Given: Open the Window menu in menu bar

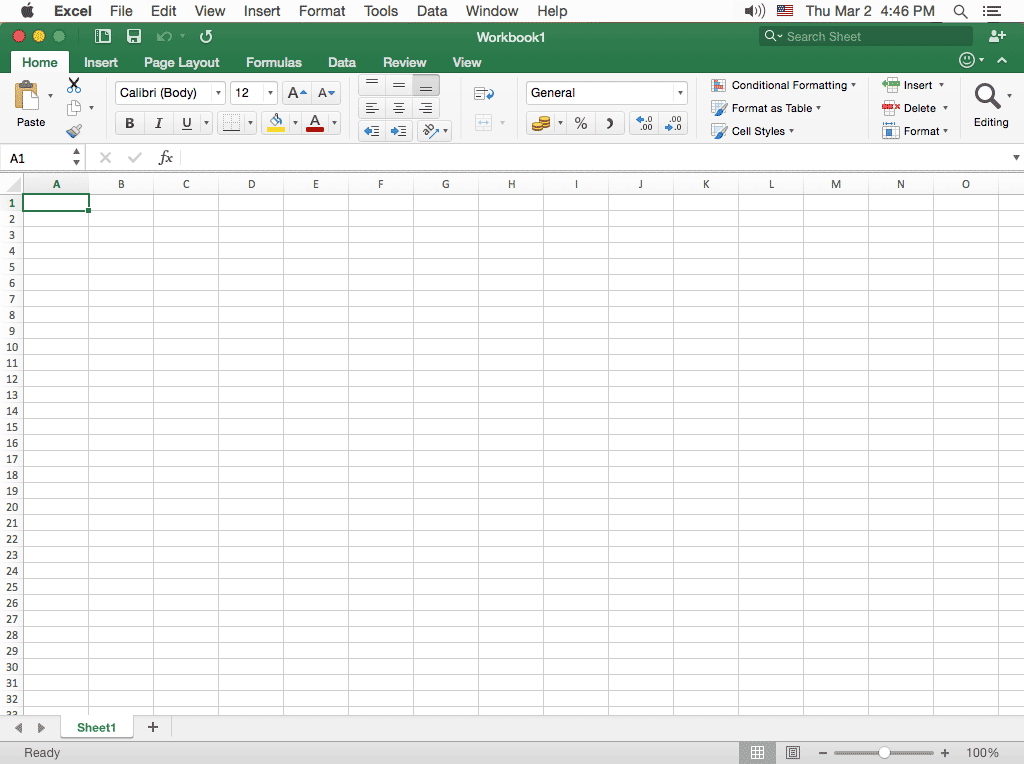Looking at the screenshot, I should click(x=492, y=11).
